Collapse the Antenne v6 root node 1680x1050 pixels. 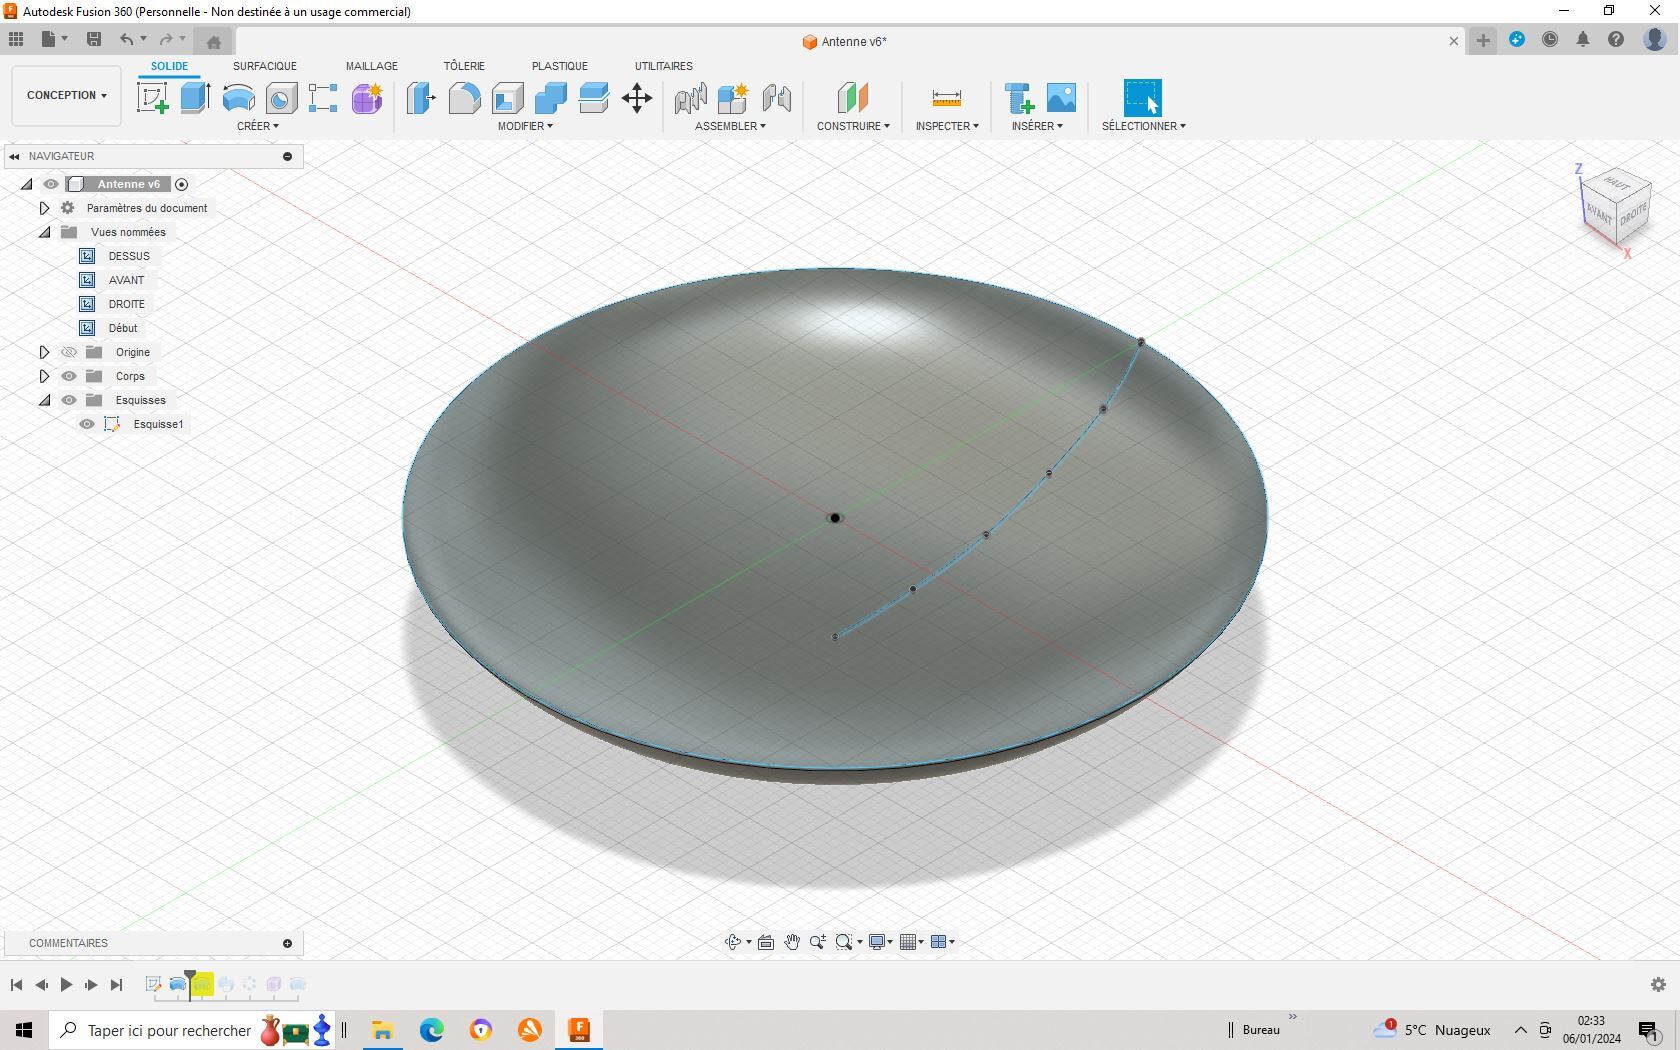point(27,184)
